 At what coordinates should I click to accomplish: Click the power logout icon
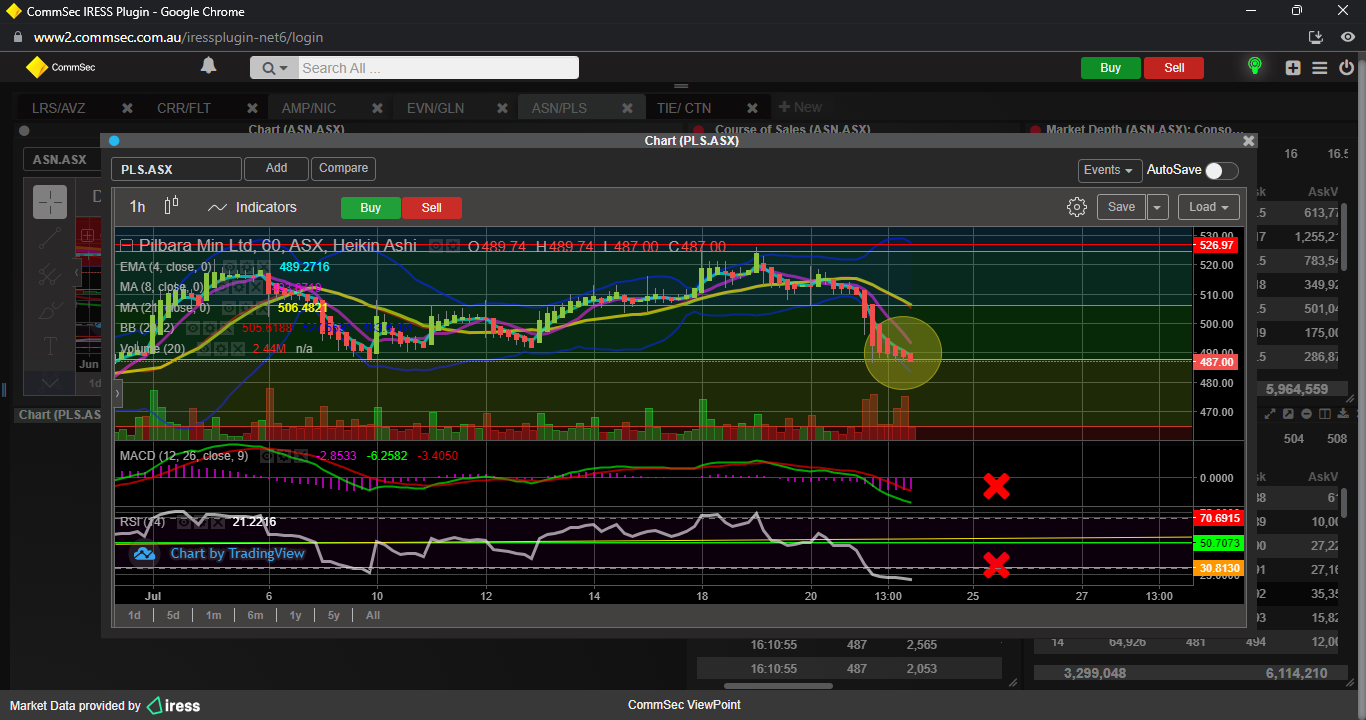click(x=1346, y=67)
